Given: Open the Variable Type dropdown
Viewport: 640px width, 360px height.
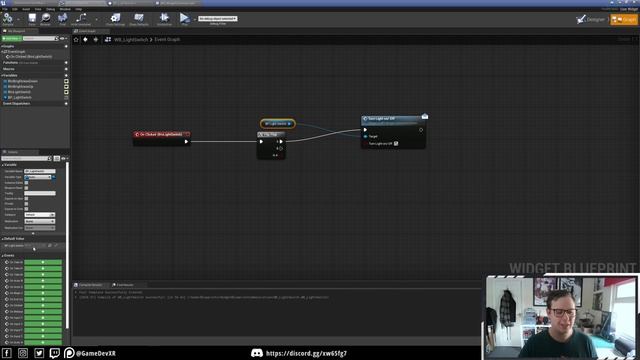Looking at the screenshot, I should 38,177.
